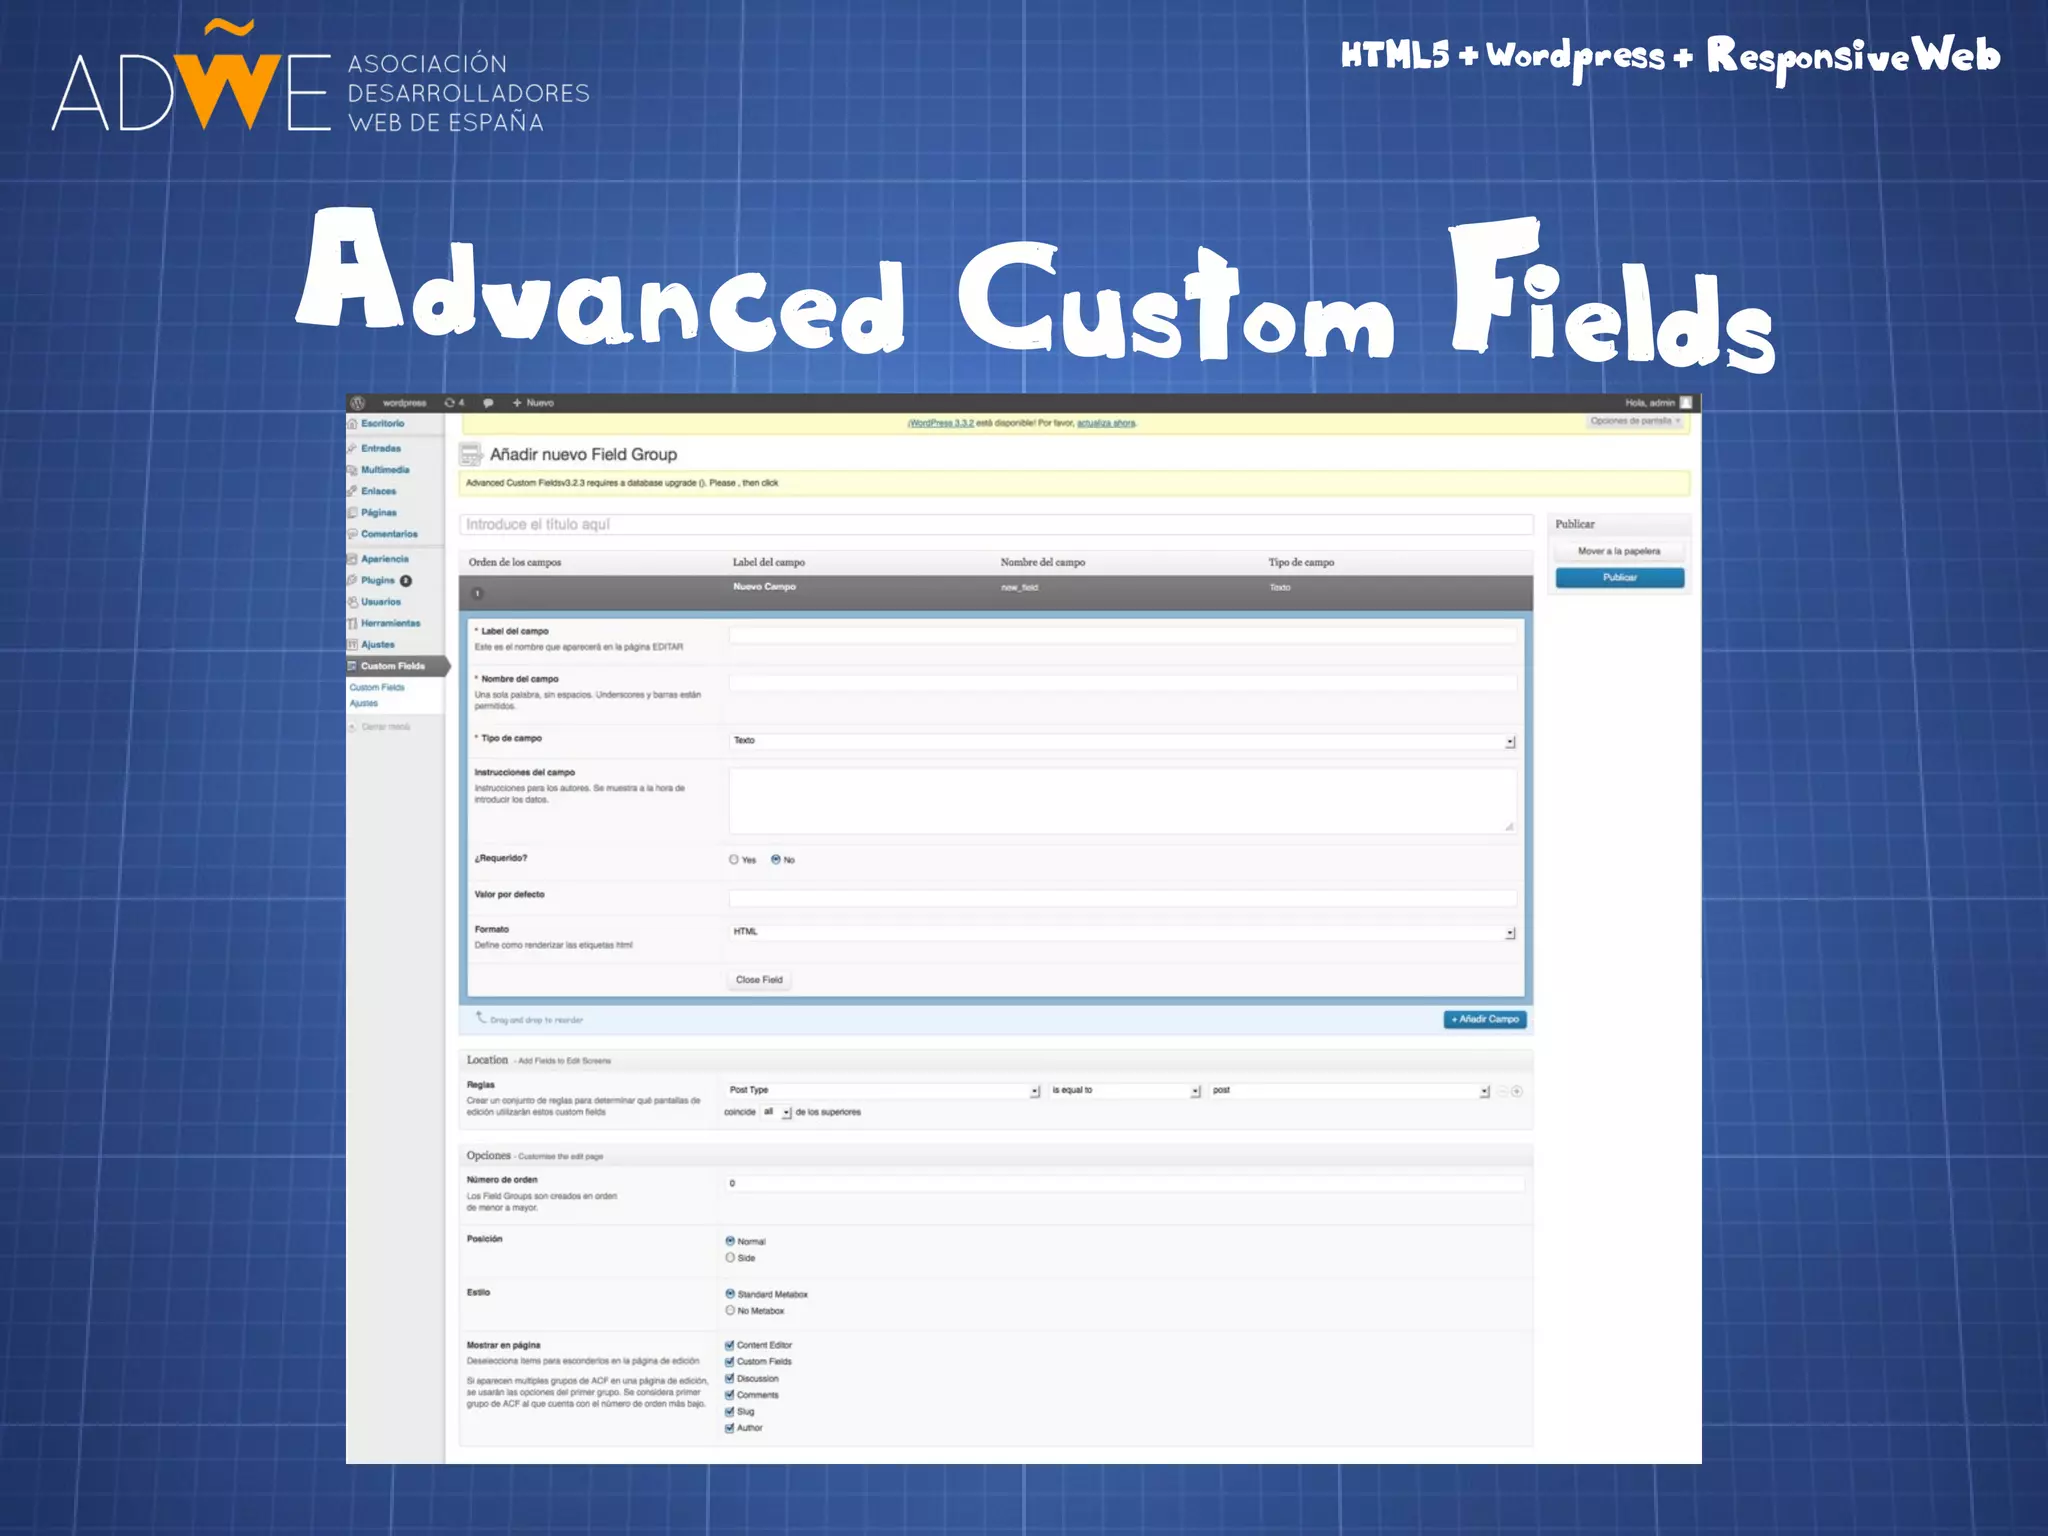Screen dimensions: 2048x1536
Task: Select Yes for ¿Requerido?
Action: (734, 860)
